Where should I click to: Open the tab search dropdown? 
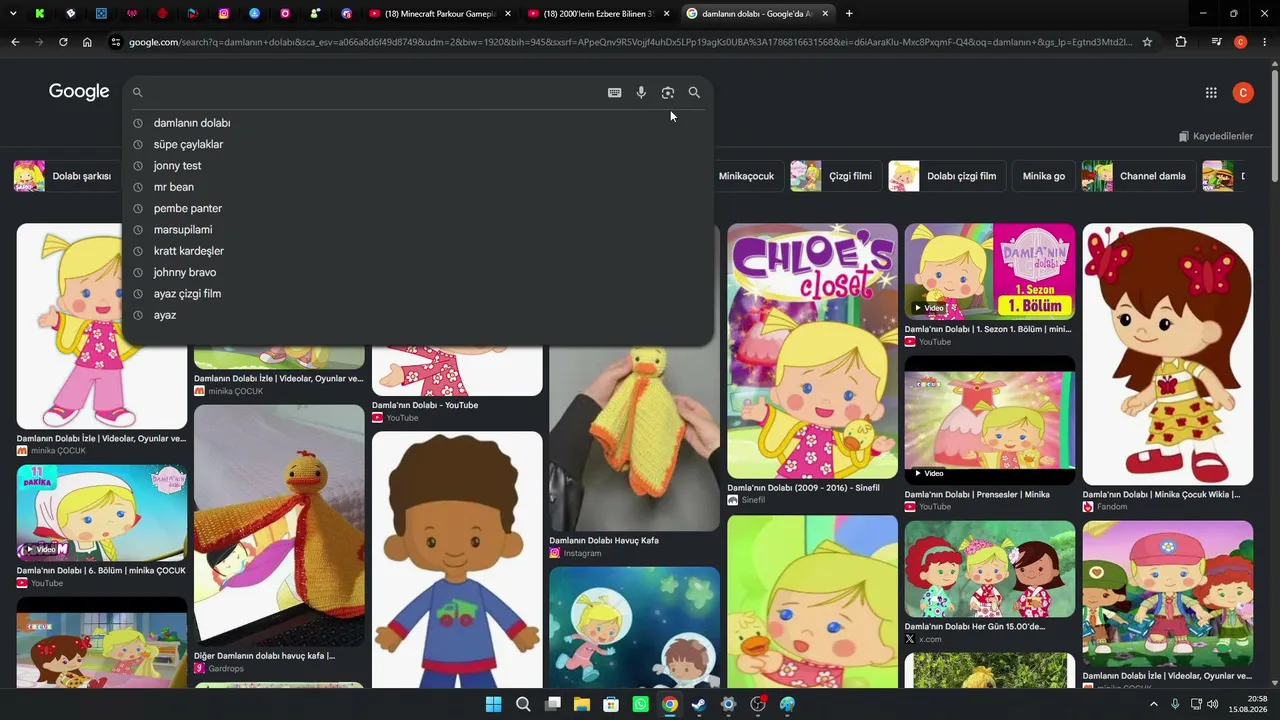click(14, 14)
